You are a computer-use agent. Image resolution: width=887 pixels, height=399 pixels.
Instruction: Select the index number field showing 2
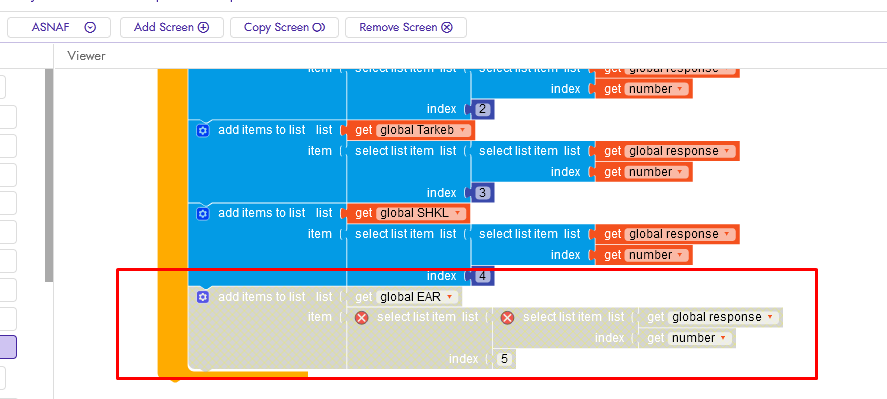tap(482, 109)
